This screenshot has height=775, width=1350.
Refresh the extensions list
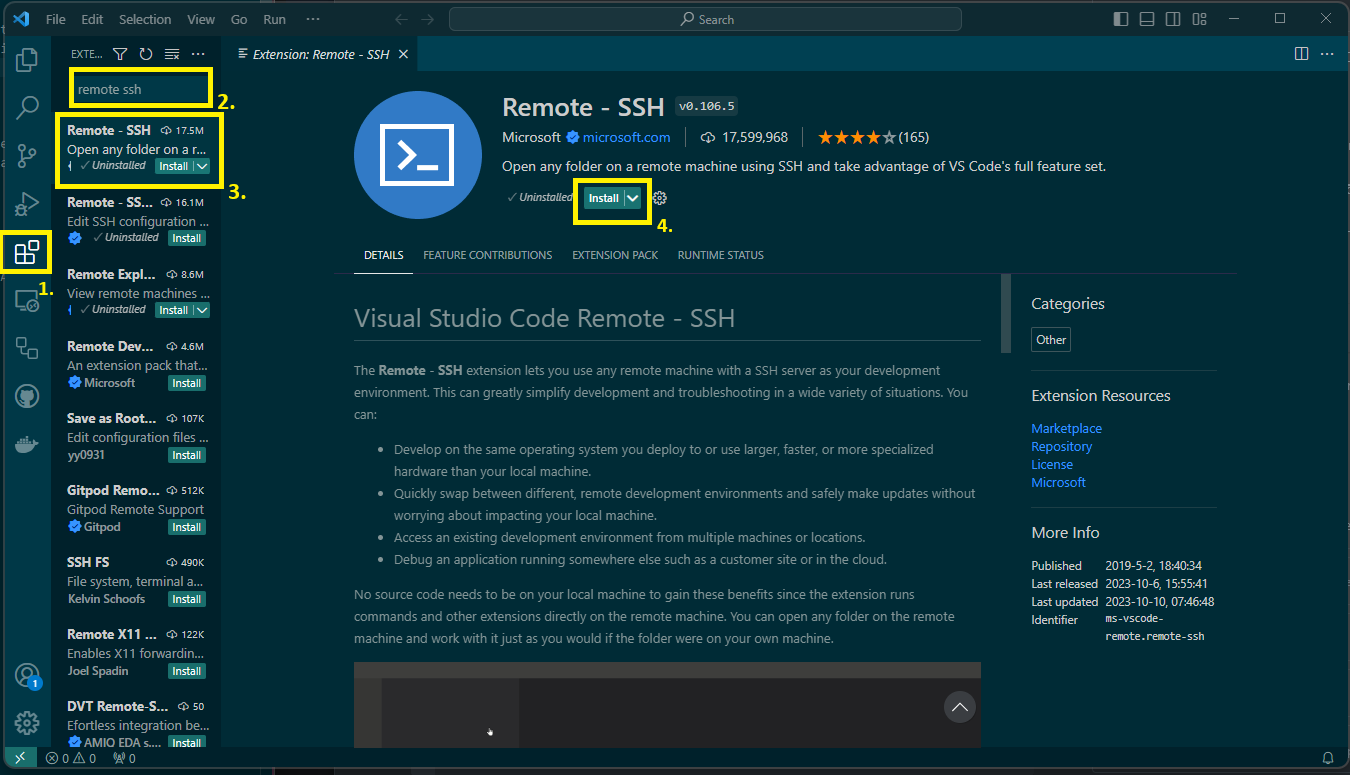coord(145,54)
